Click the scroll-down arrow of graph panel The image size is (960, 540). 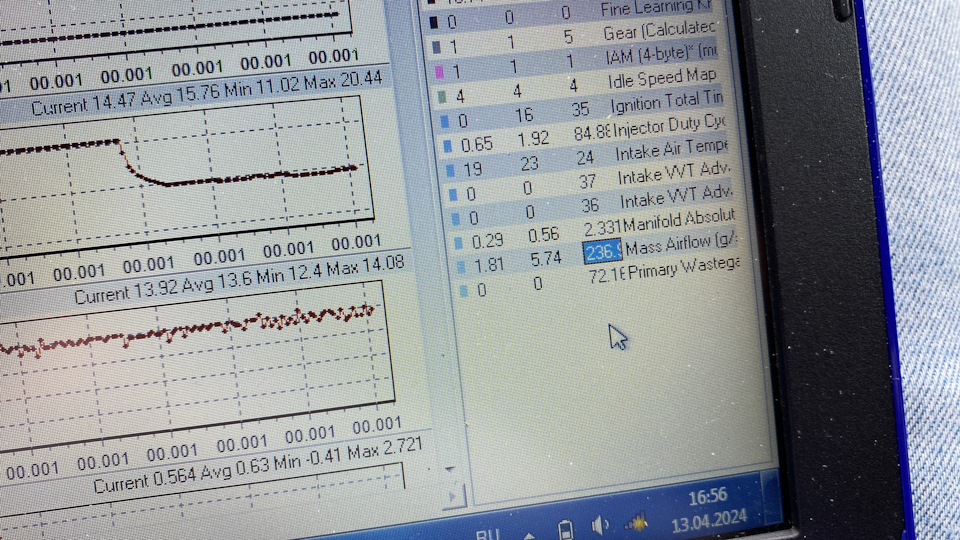(450, 470)
